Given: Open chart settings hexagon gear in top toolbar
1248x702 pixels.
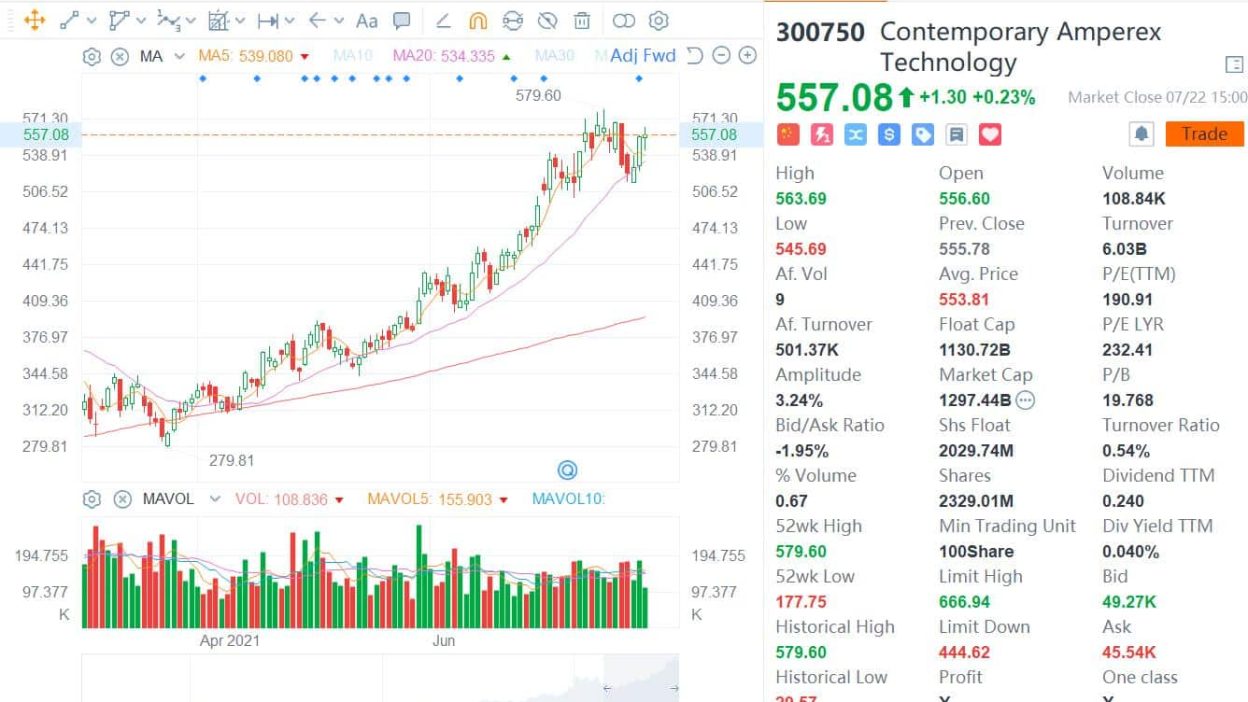Looking at the screenshot, I should point(658,20).
